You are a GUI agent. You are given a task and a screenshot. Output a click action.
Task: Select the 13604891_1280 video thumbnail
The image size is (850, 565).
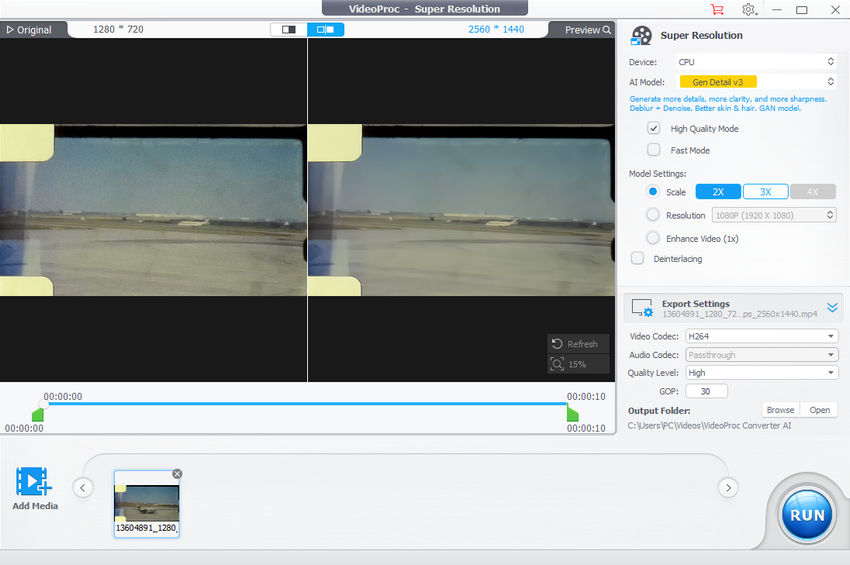146,504
